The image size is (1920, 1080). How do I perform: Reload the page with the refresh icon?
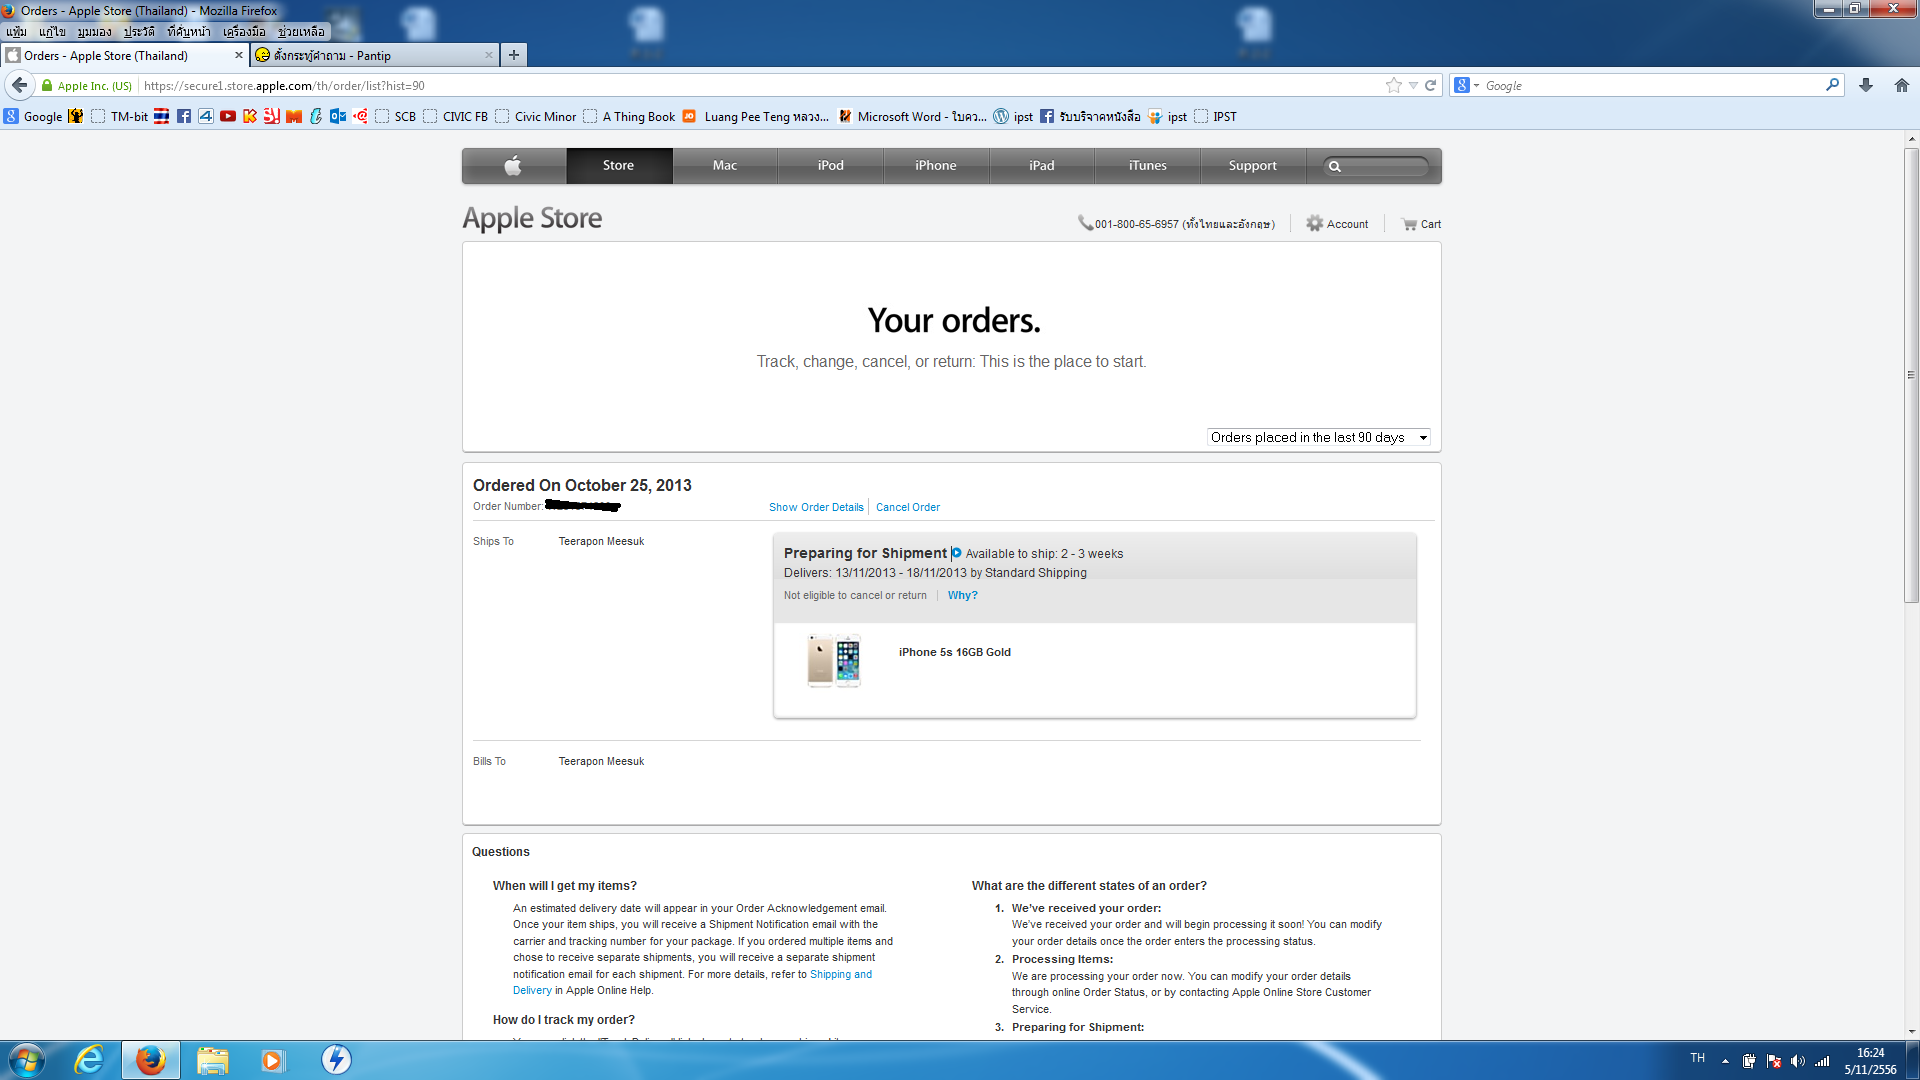(1430, 86)
